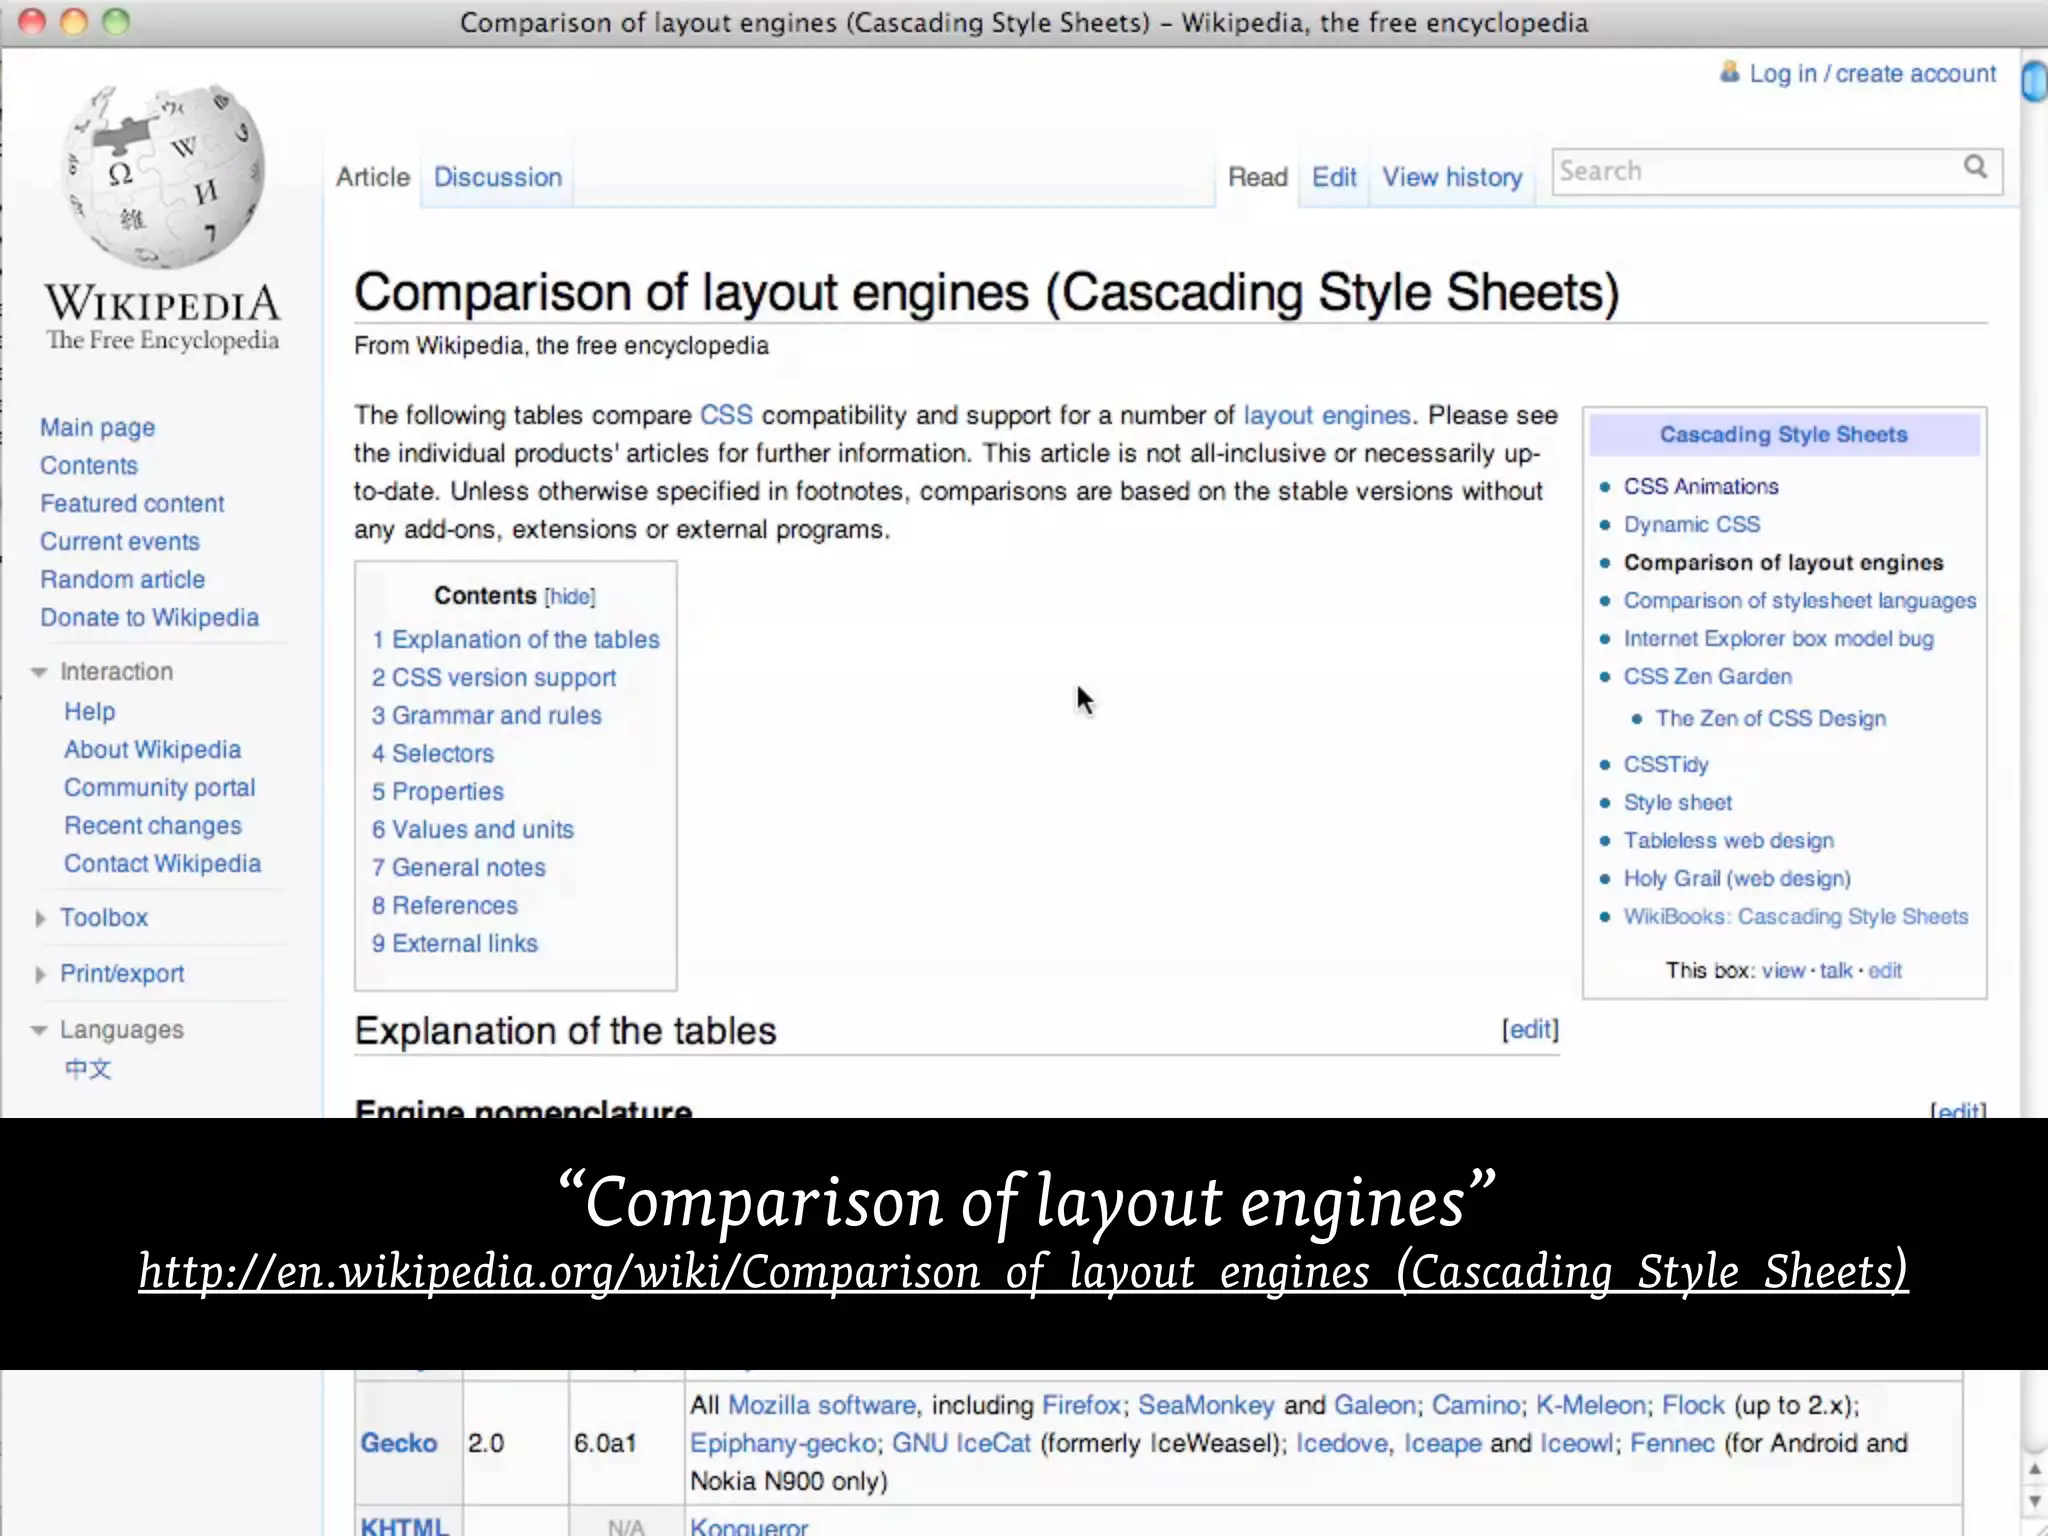Switch to the Discussion tab
The width and height of the screenshot is (2048, 1536).
click(497, 177)
